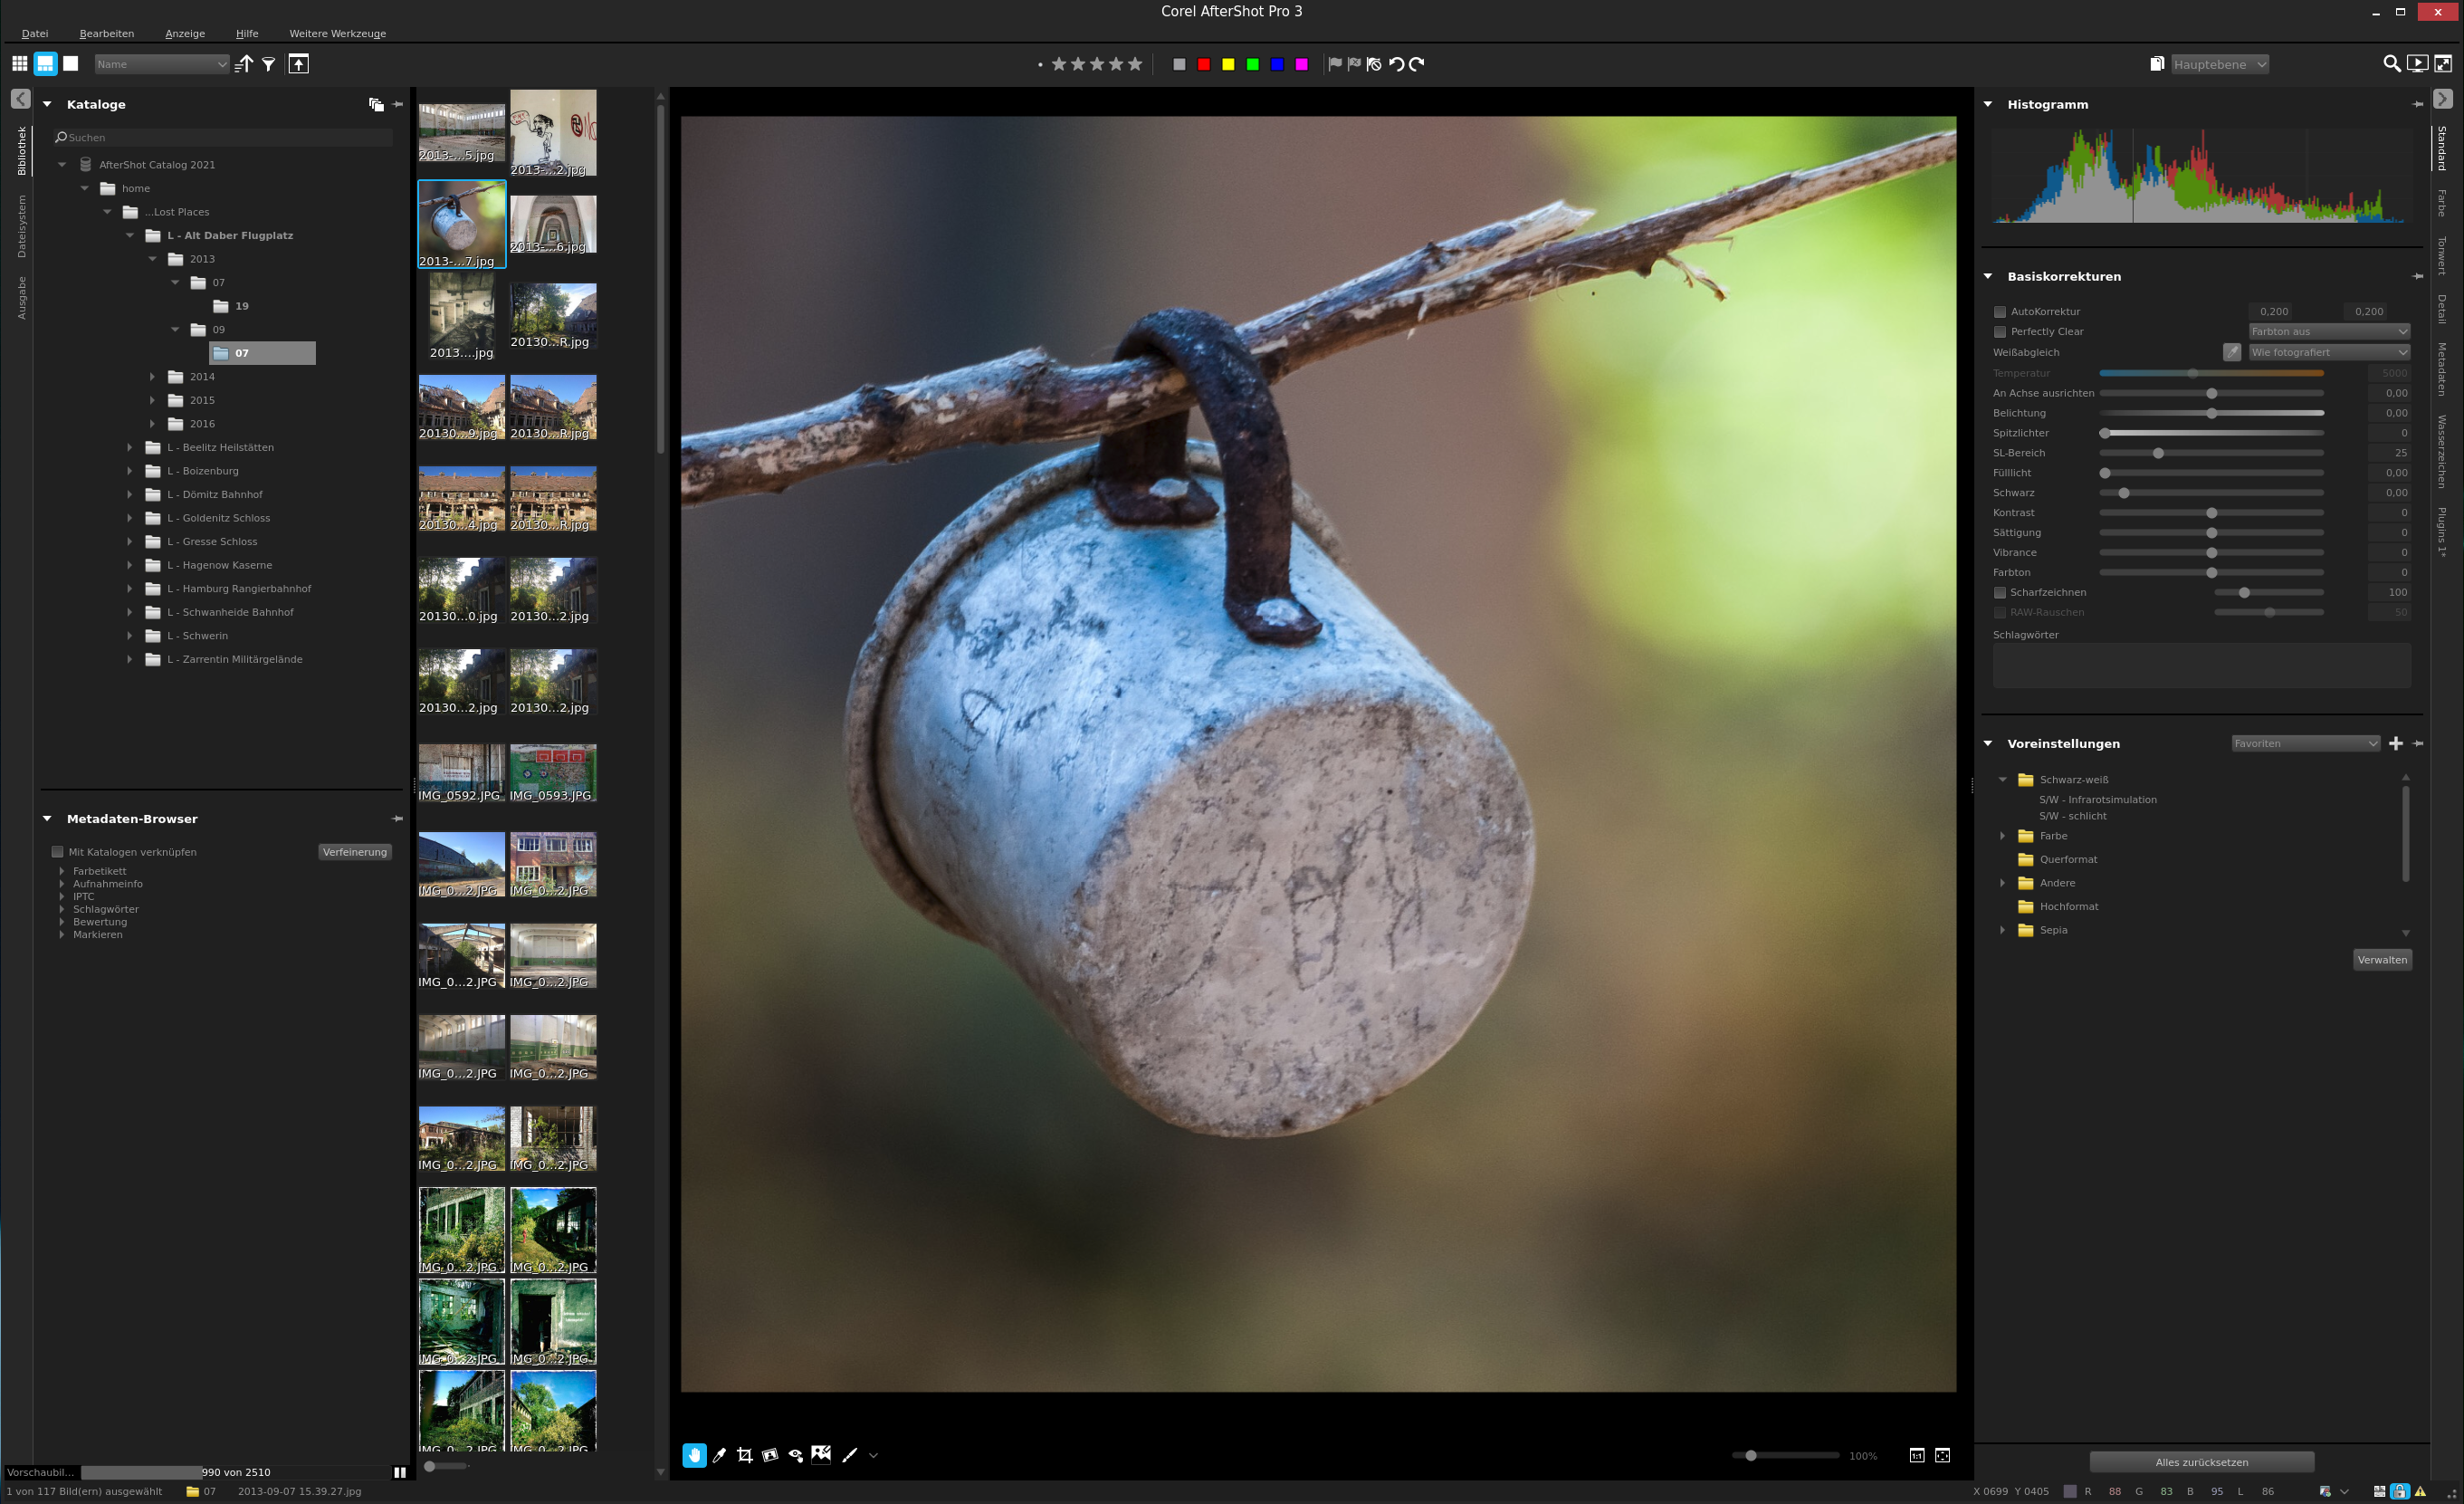The image size is (2464, 1504).
Task: Switch to the Dateisystem side tab
Action: [22, 226]
